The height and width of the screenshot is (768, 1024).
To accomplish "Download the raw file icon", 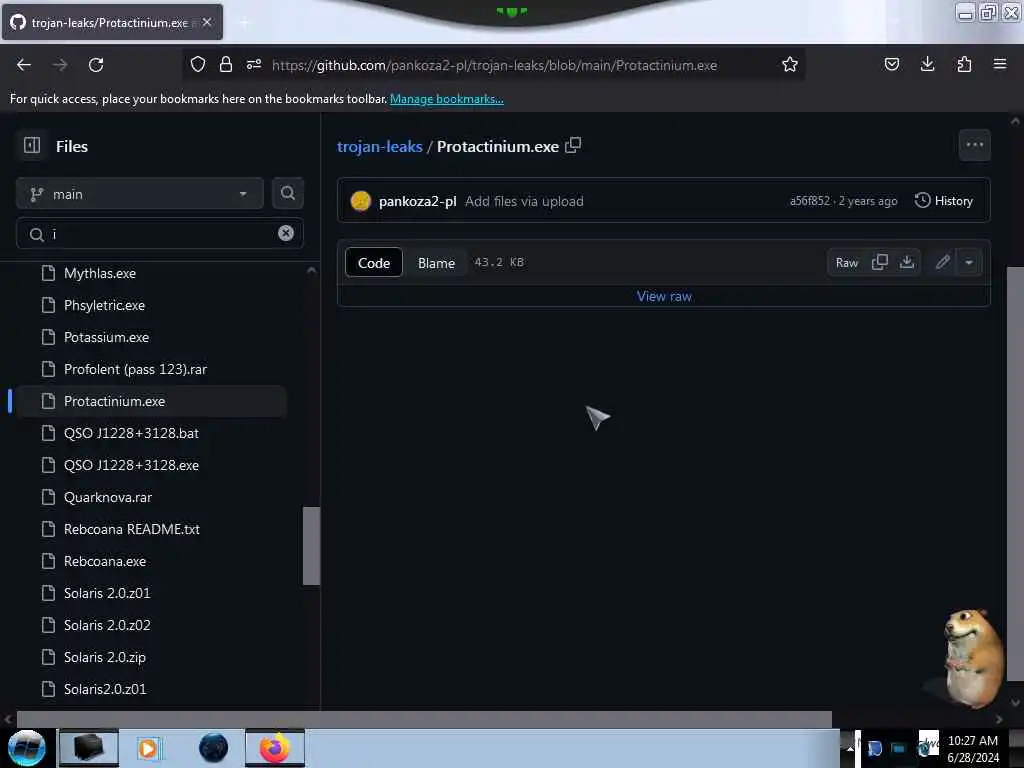I will pyautogui.click(x=906, y=263).
